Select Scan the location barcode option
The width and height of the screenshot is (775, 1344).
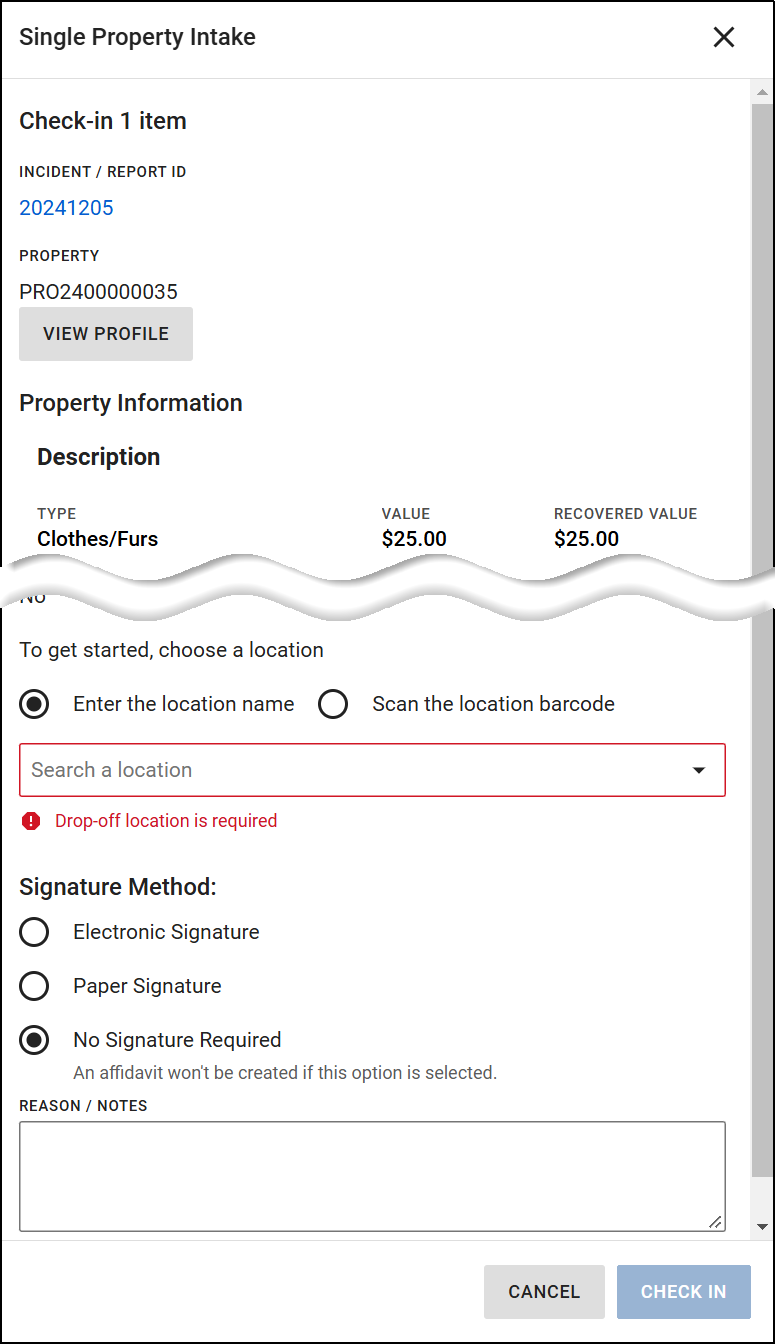pos(333,704)
